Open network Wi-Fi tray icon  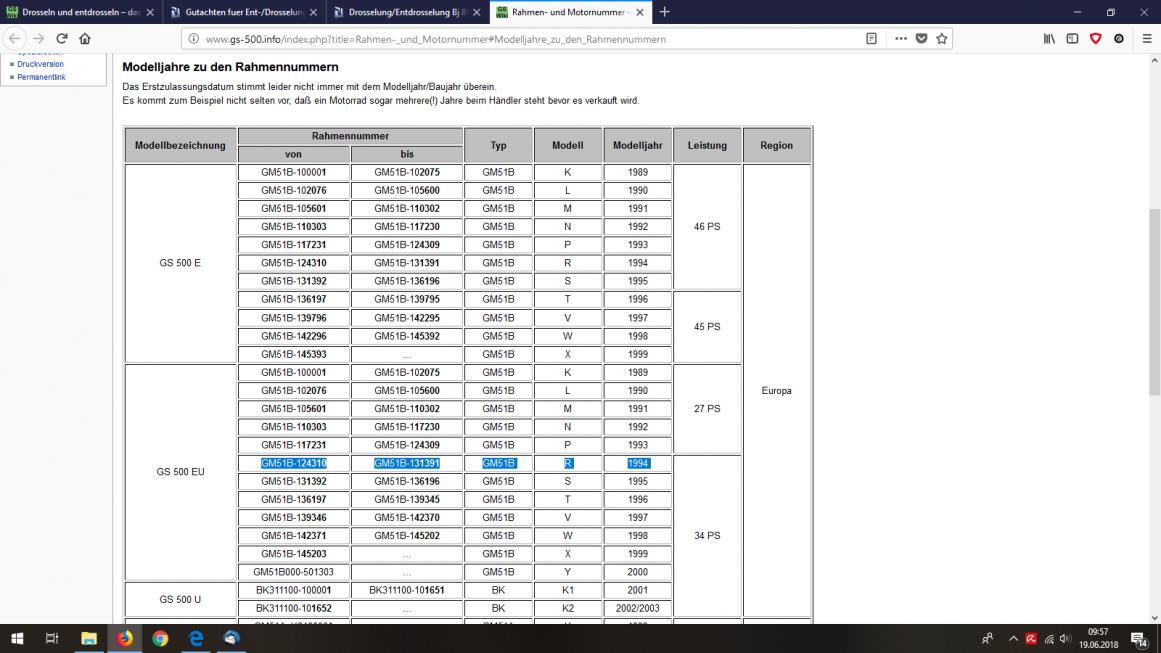pos(1048,638)
